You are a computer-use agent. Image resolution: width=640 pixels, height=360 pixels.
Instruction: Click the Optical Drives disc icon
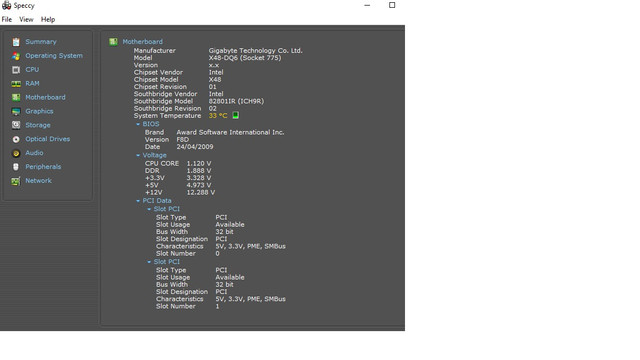point(16,139)
